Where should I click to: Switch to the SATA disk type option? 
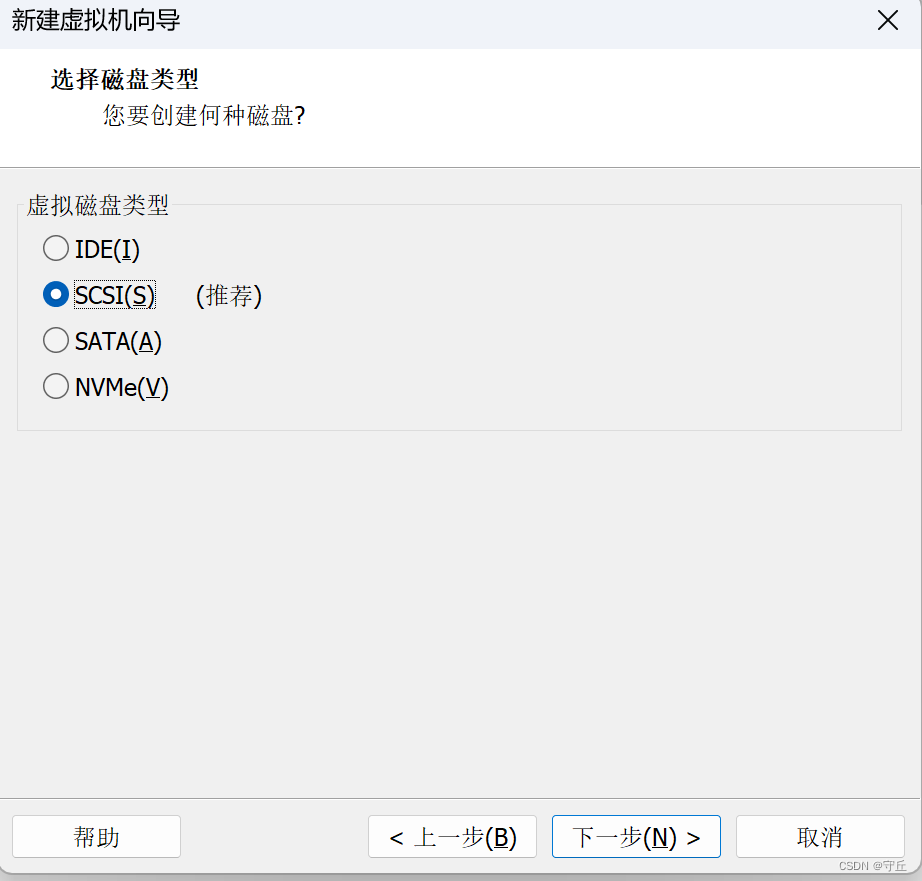pos(56,340)
